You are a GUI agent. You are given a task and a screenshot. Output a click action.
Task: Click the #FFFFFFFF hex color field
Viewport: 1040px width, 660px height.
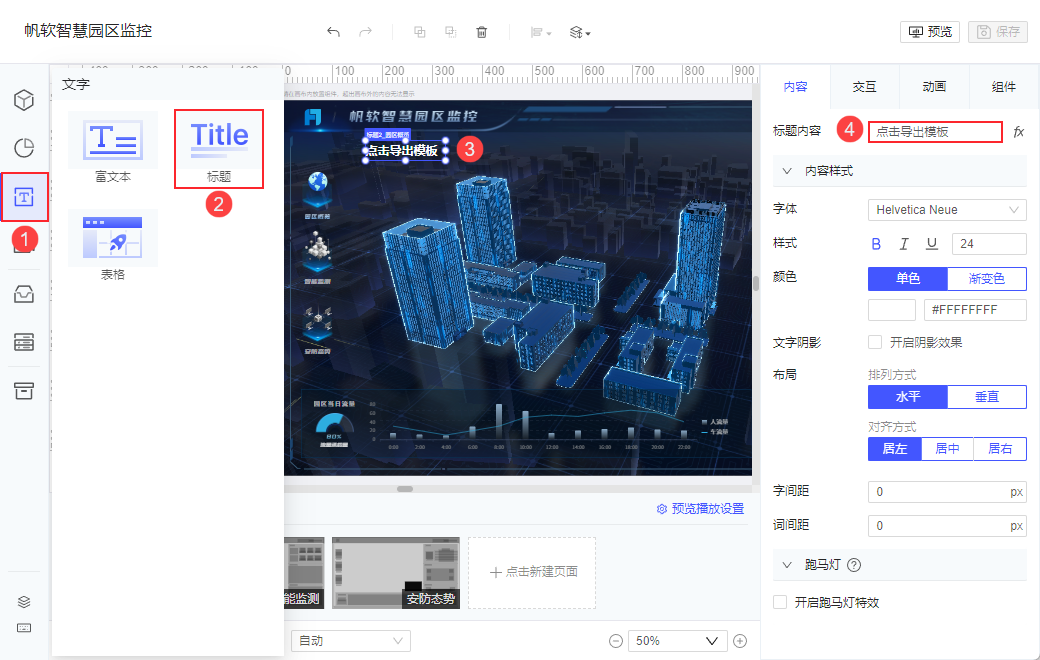tap(975, 310)
